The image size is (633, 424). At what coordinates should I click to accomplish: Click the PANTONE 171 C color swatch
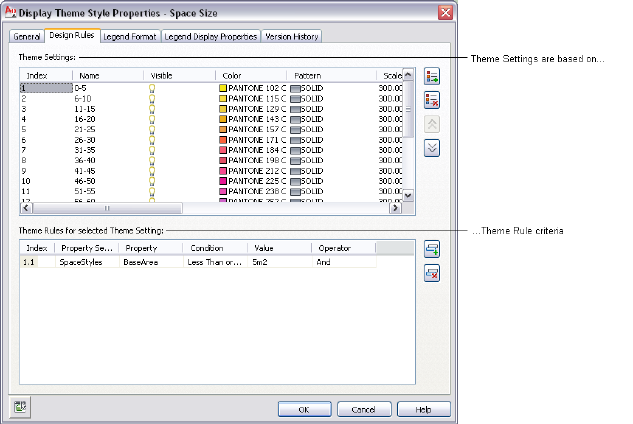223,140
